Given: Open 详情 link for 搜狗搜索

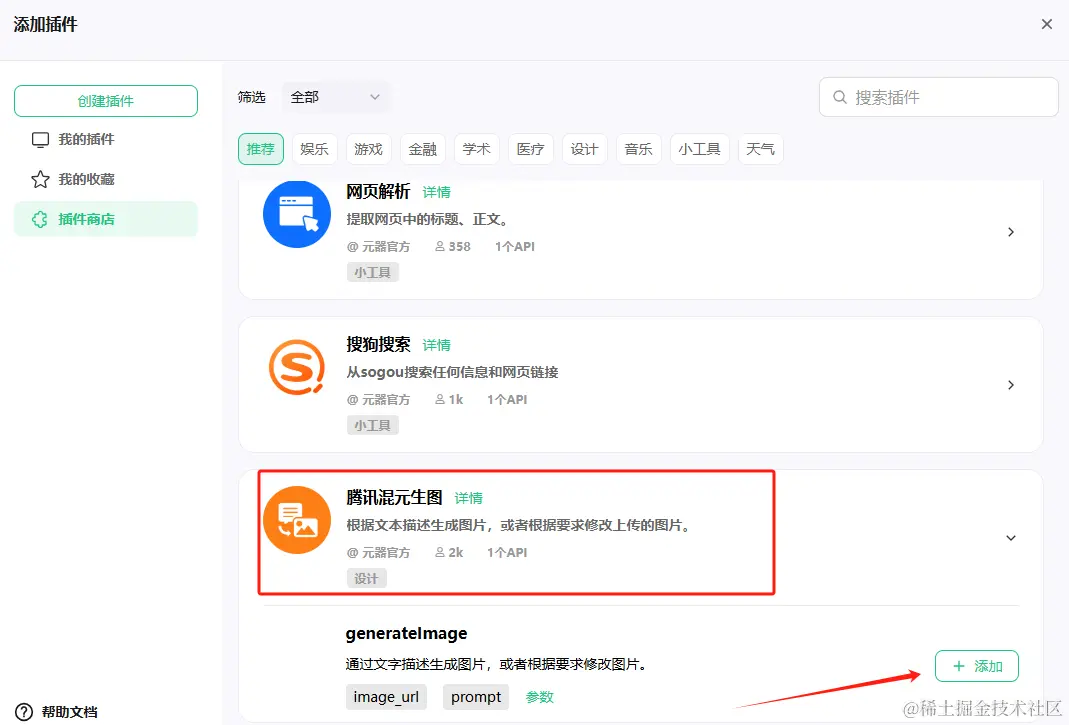Looking at the screenshot, I should pyautogui.click(x=436, y=345).
